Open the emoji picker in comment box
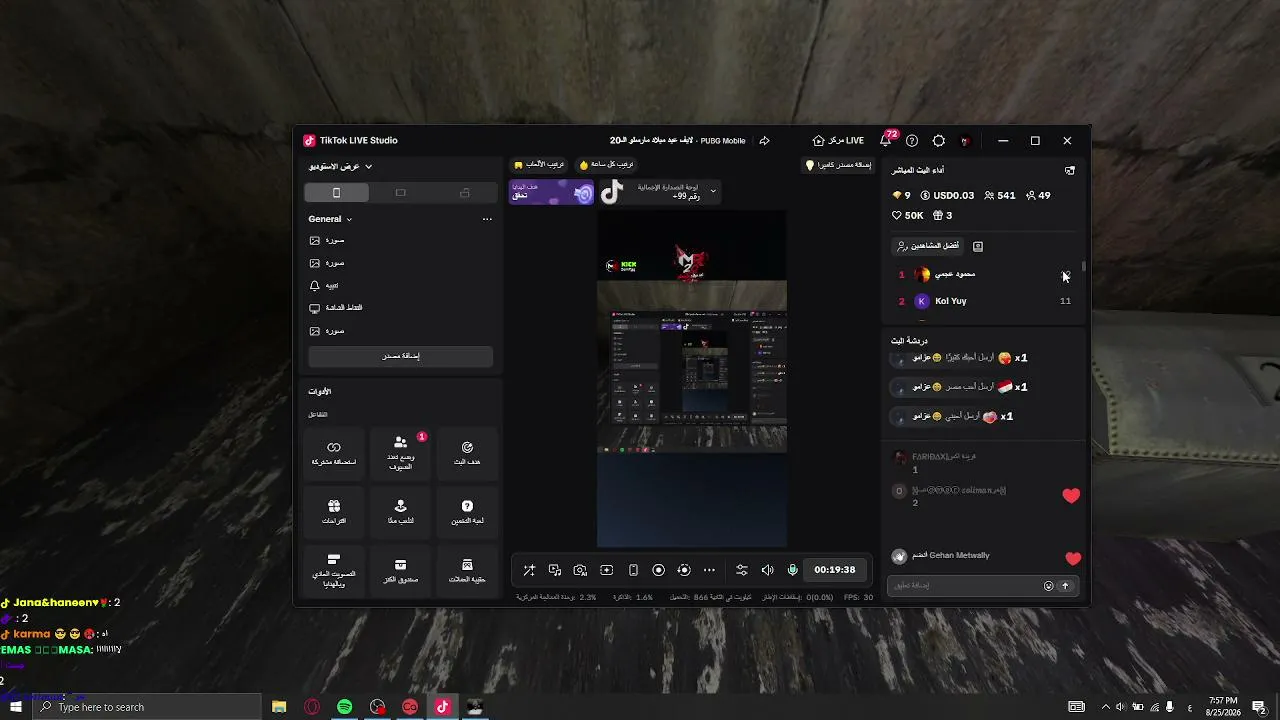Viewport: 1280px width, 720px height. (1048, 586)
